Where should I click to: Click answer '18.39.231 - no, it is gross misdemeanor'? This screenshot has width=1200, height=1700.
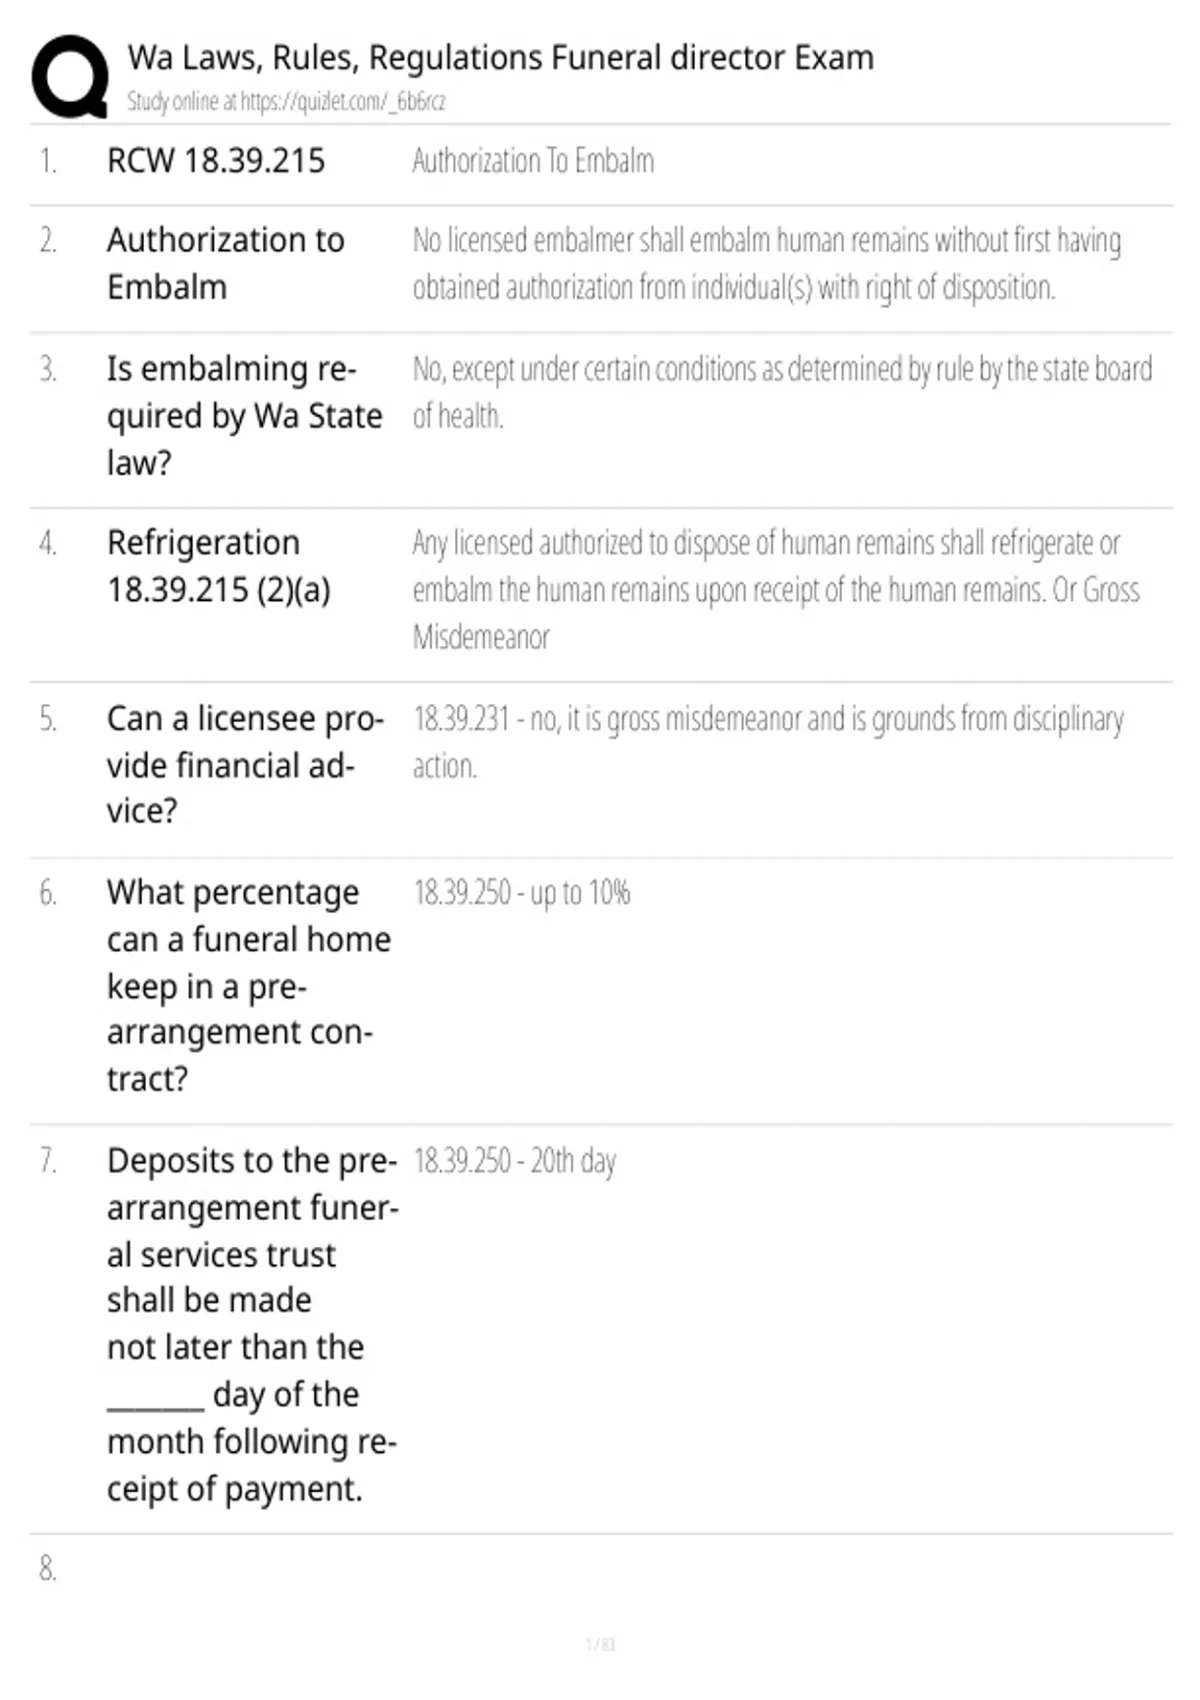pyautogui.click(x=768, y=742)
